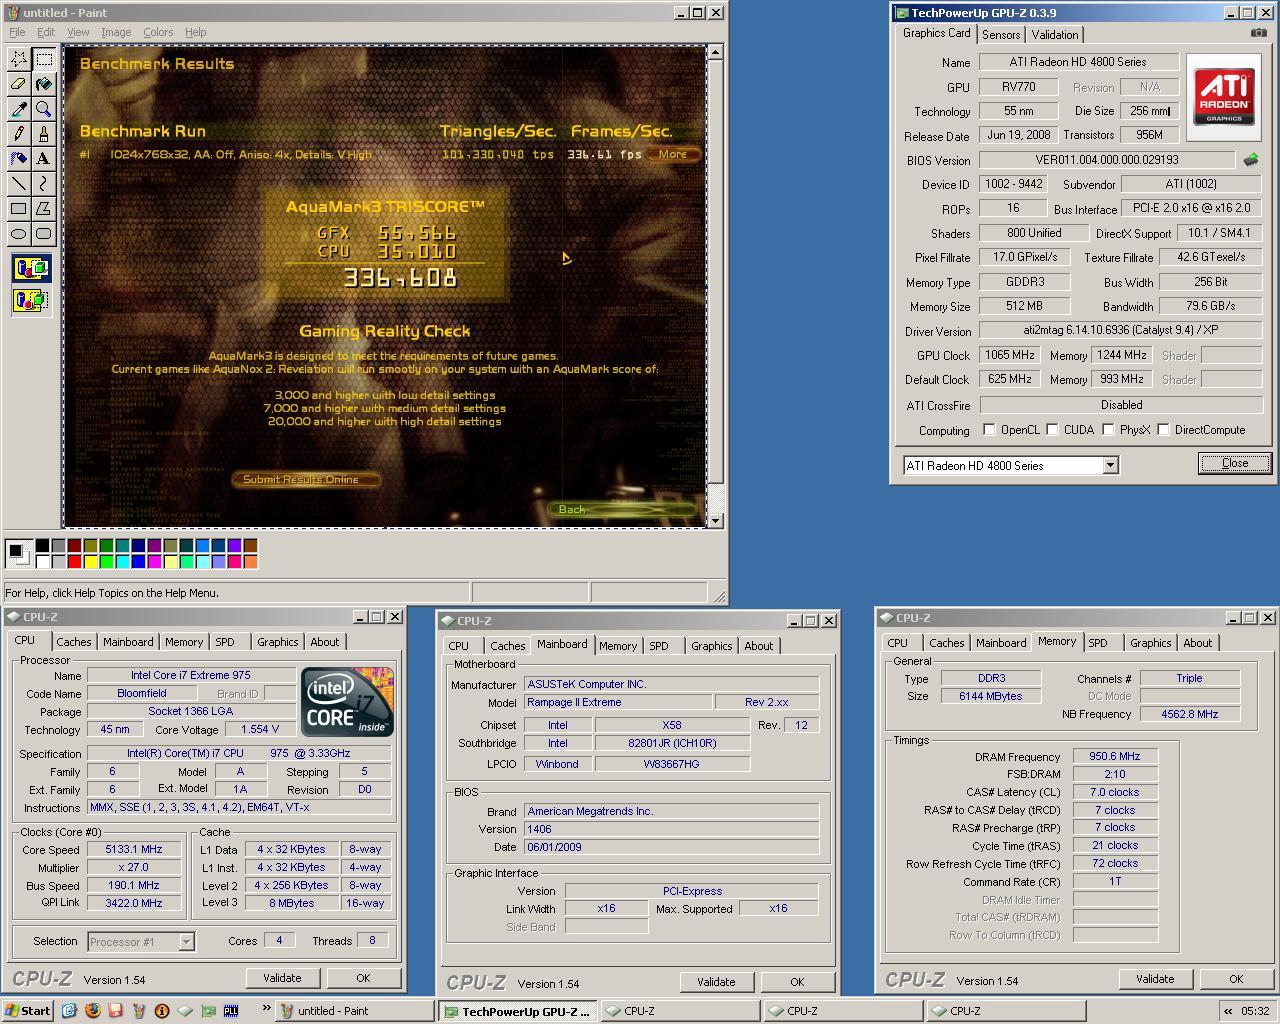Select the Rounded Rectangle tool
The image size is (1280, 1024).
[43, 234]
